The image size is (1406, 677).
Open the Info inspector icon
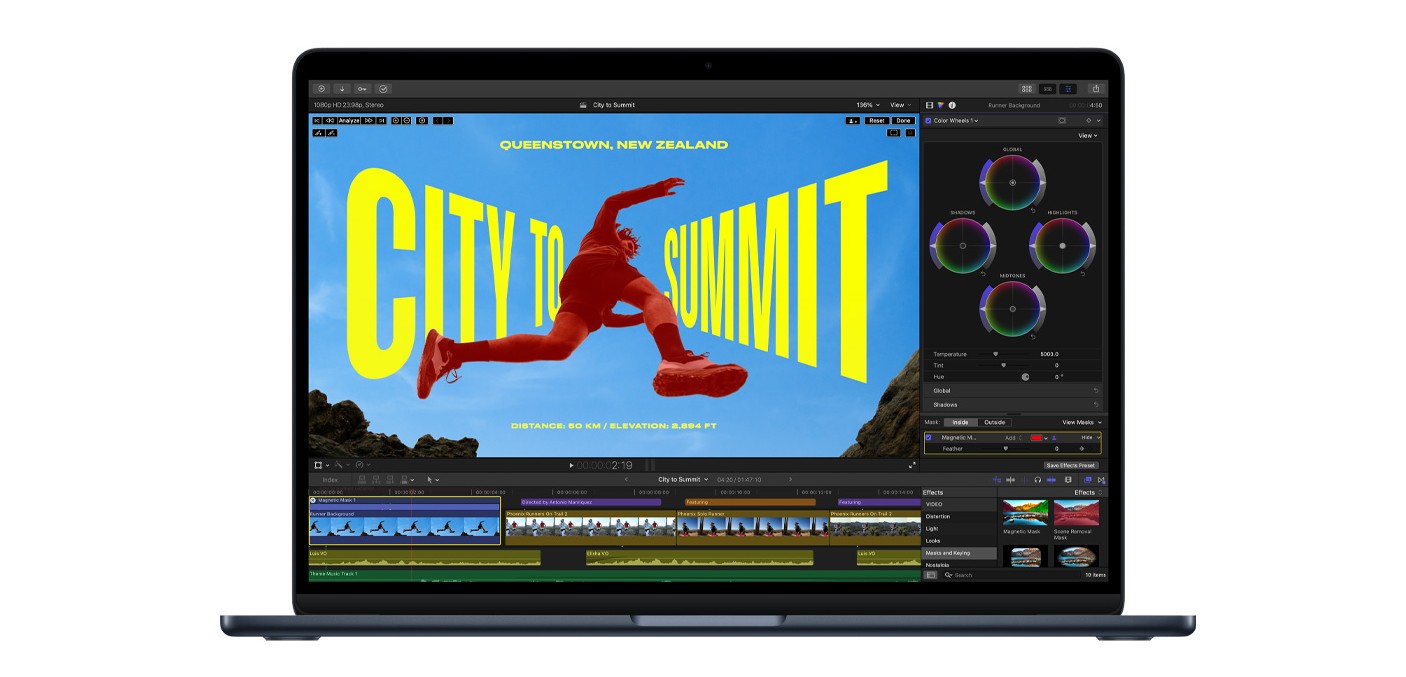952,105
